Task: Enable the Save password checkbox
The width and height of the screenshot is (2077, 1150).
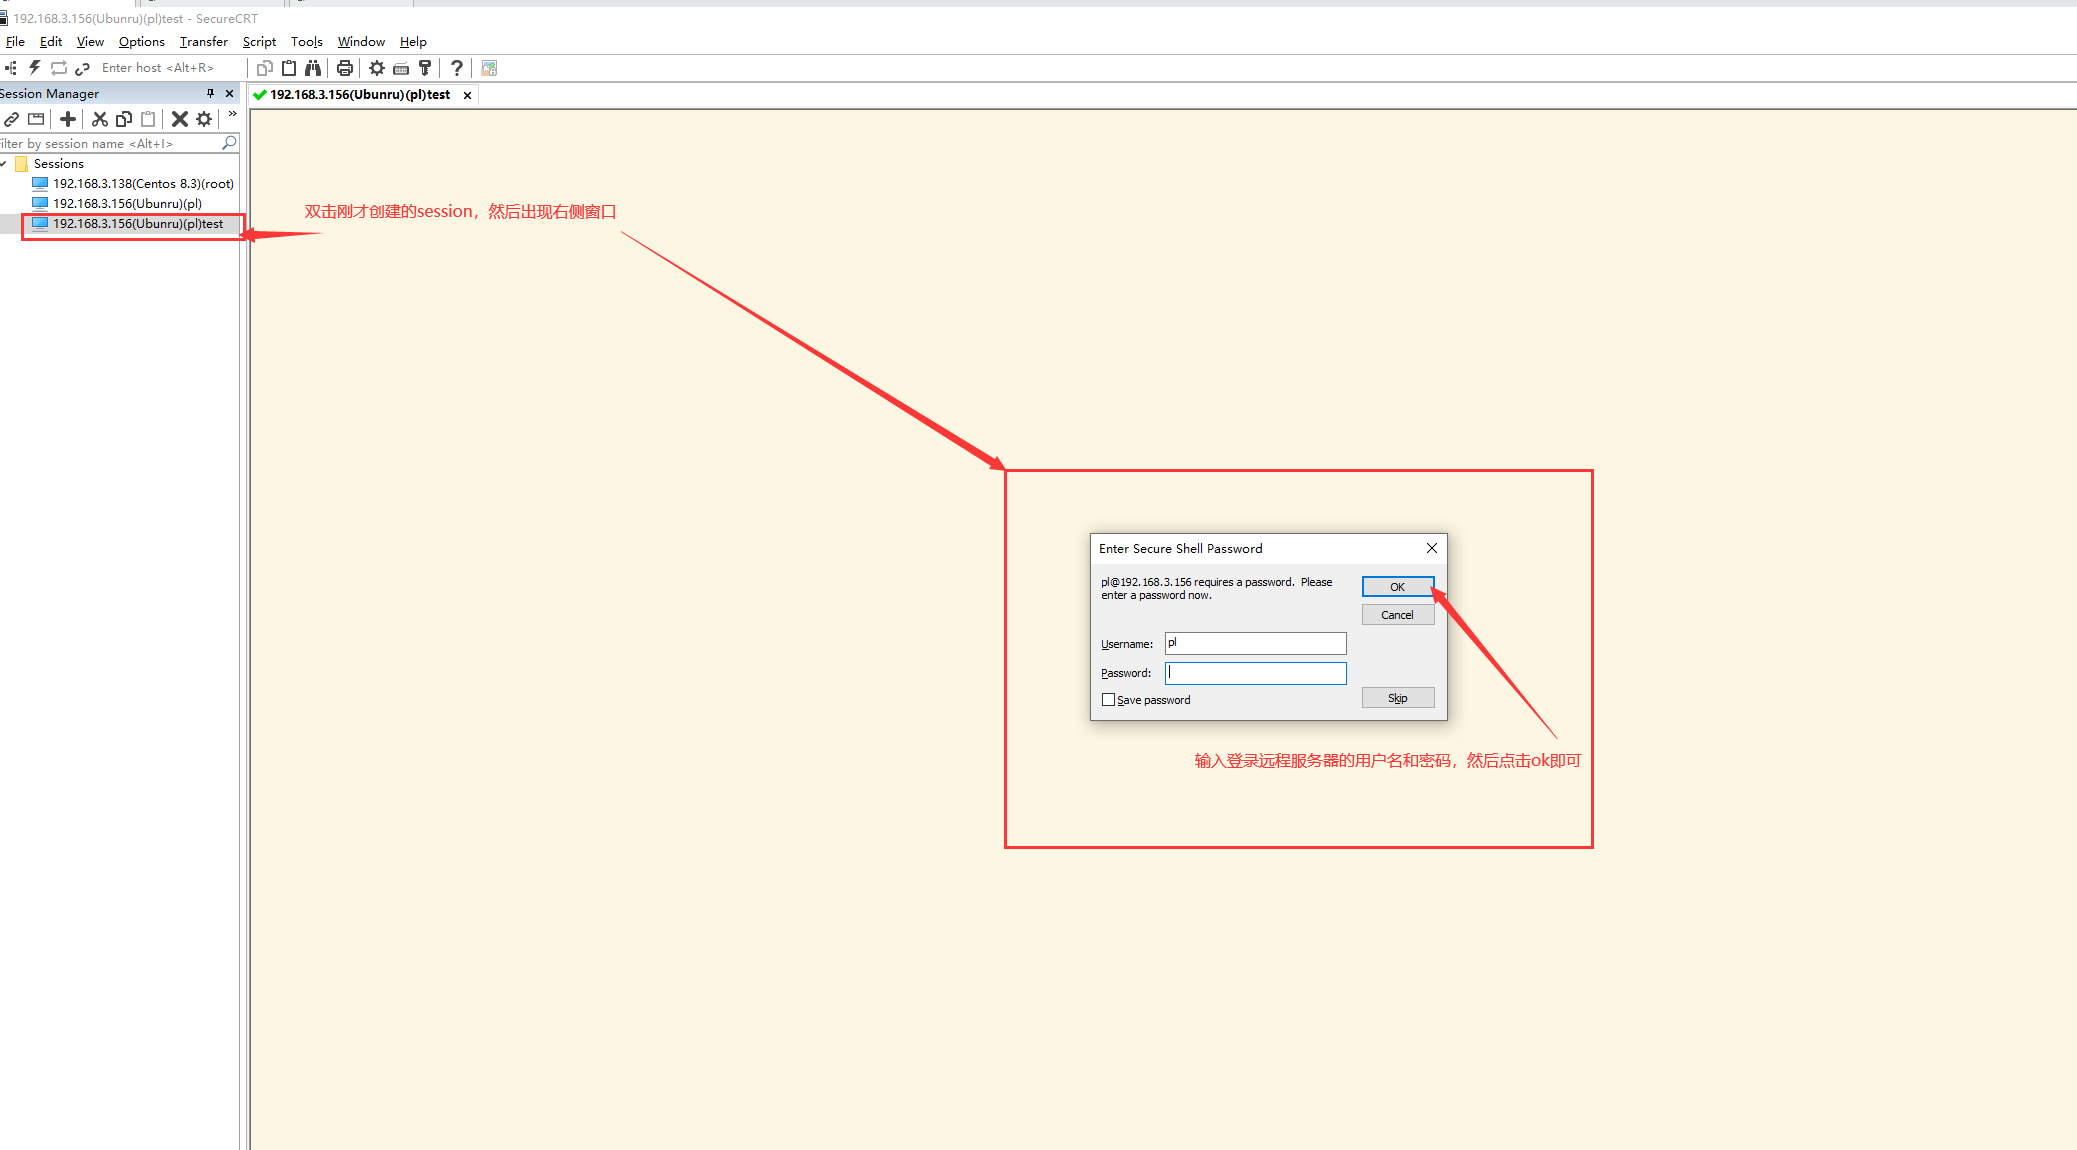Action: 1108,700
